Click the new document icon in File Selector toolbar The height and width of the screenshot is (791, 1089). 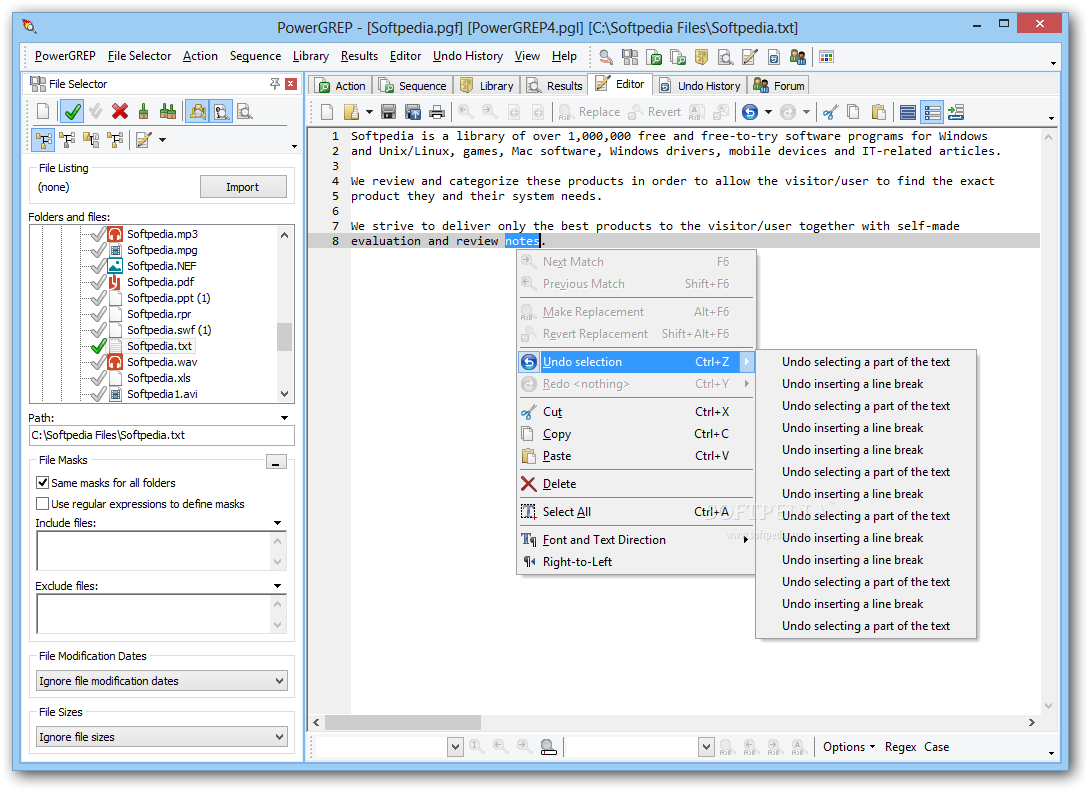click(x=43, y=112)
